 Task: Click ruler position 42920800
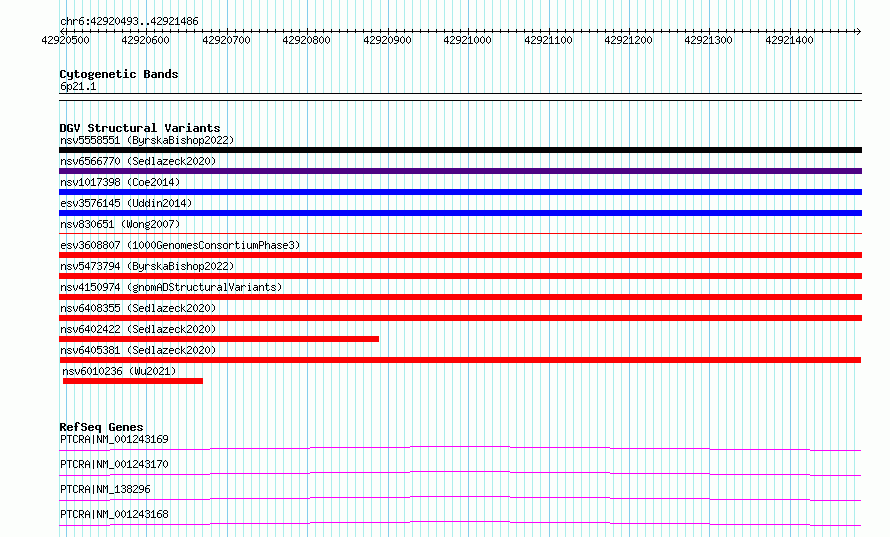click(307, 40)
